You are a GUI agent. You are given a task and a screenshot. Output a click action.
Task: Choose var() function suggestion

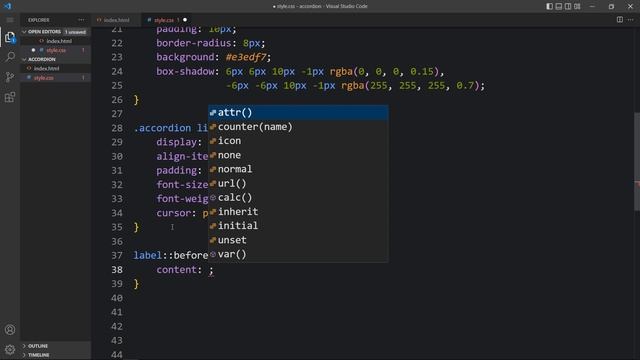pos(298,254)
